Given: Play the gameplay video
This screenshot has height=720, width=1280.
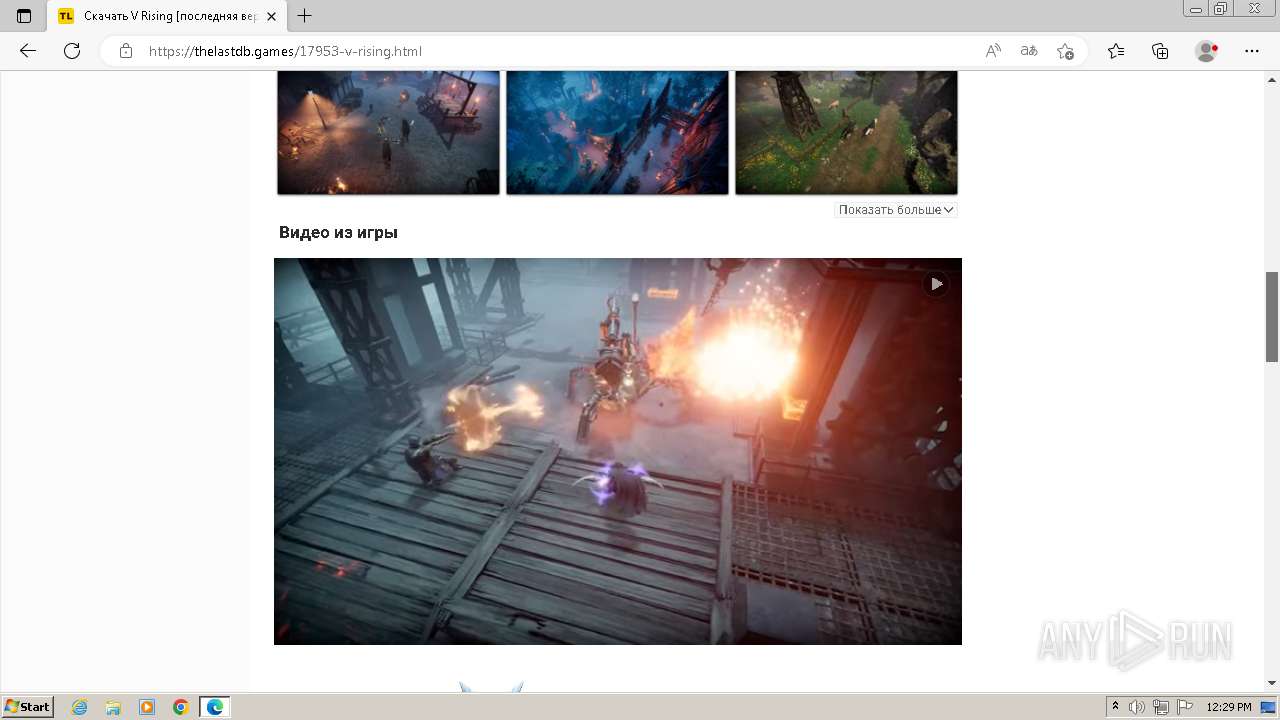Looking at the screenshot, I should click(x=936, y=284).
